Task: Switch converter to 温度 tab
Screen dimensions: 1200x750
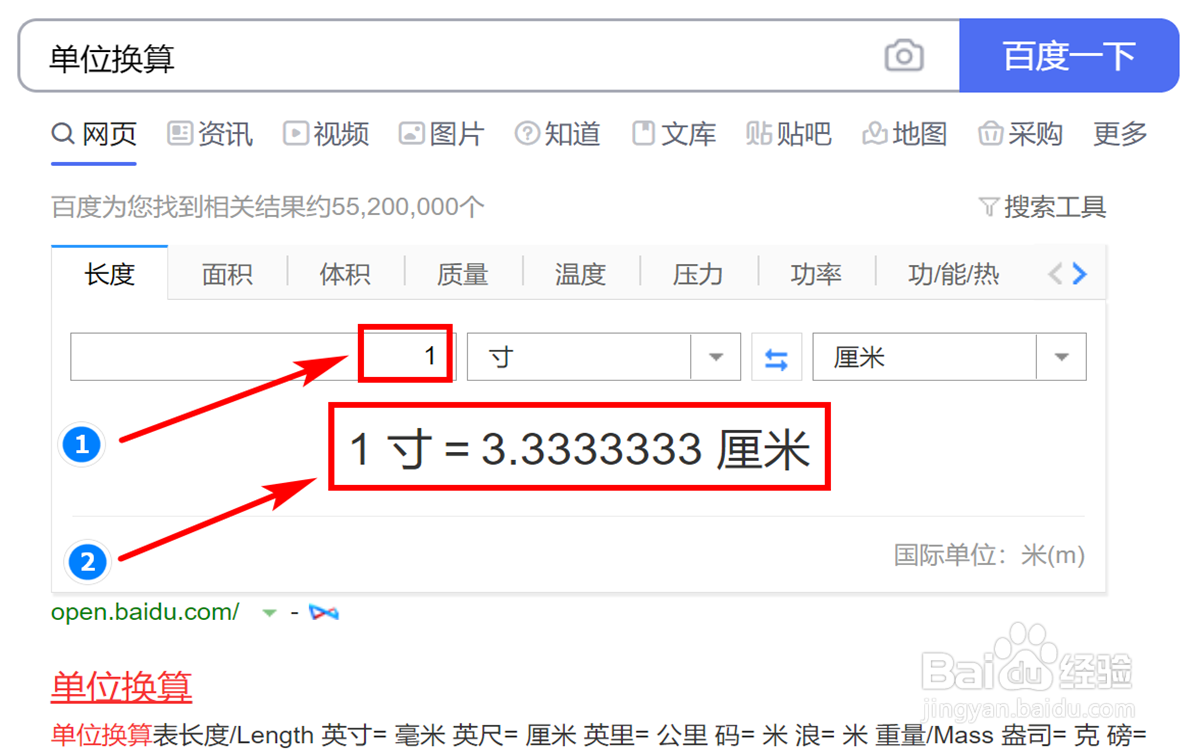Action: tap(580, 273)
